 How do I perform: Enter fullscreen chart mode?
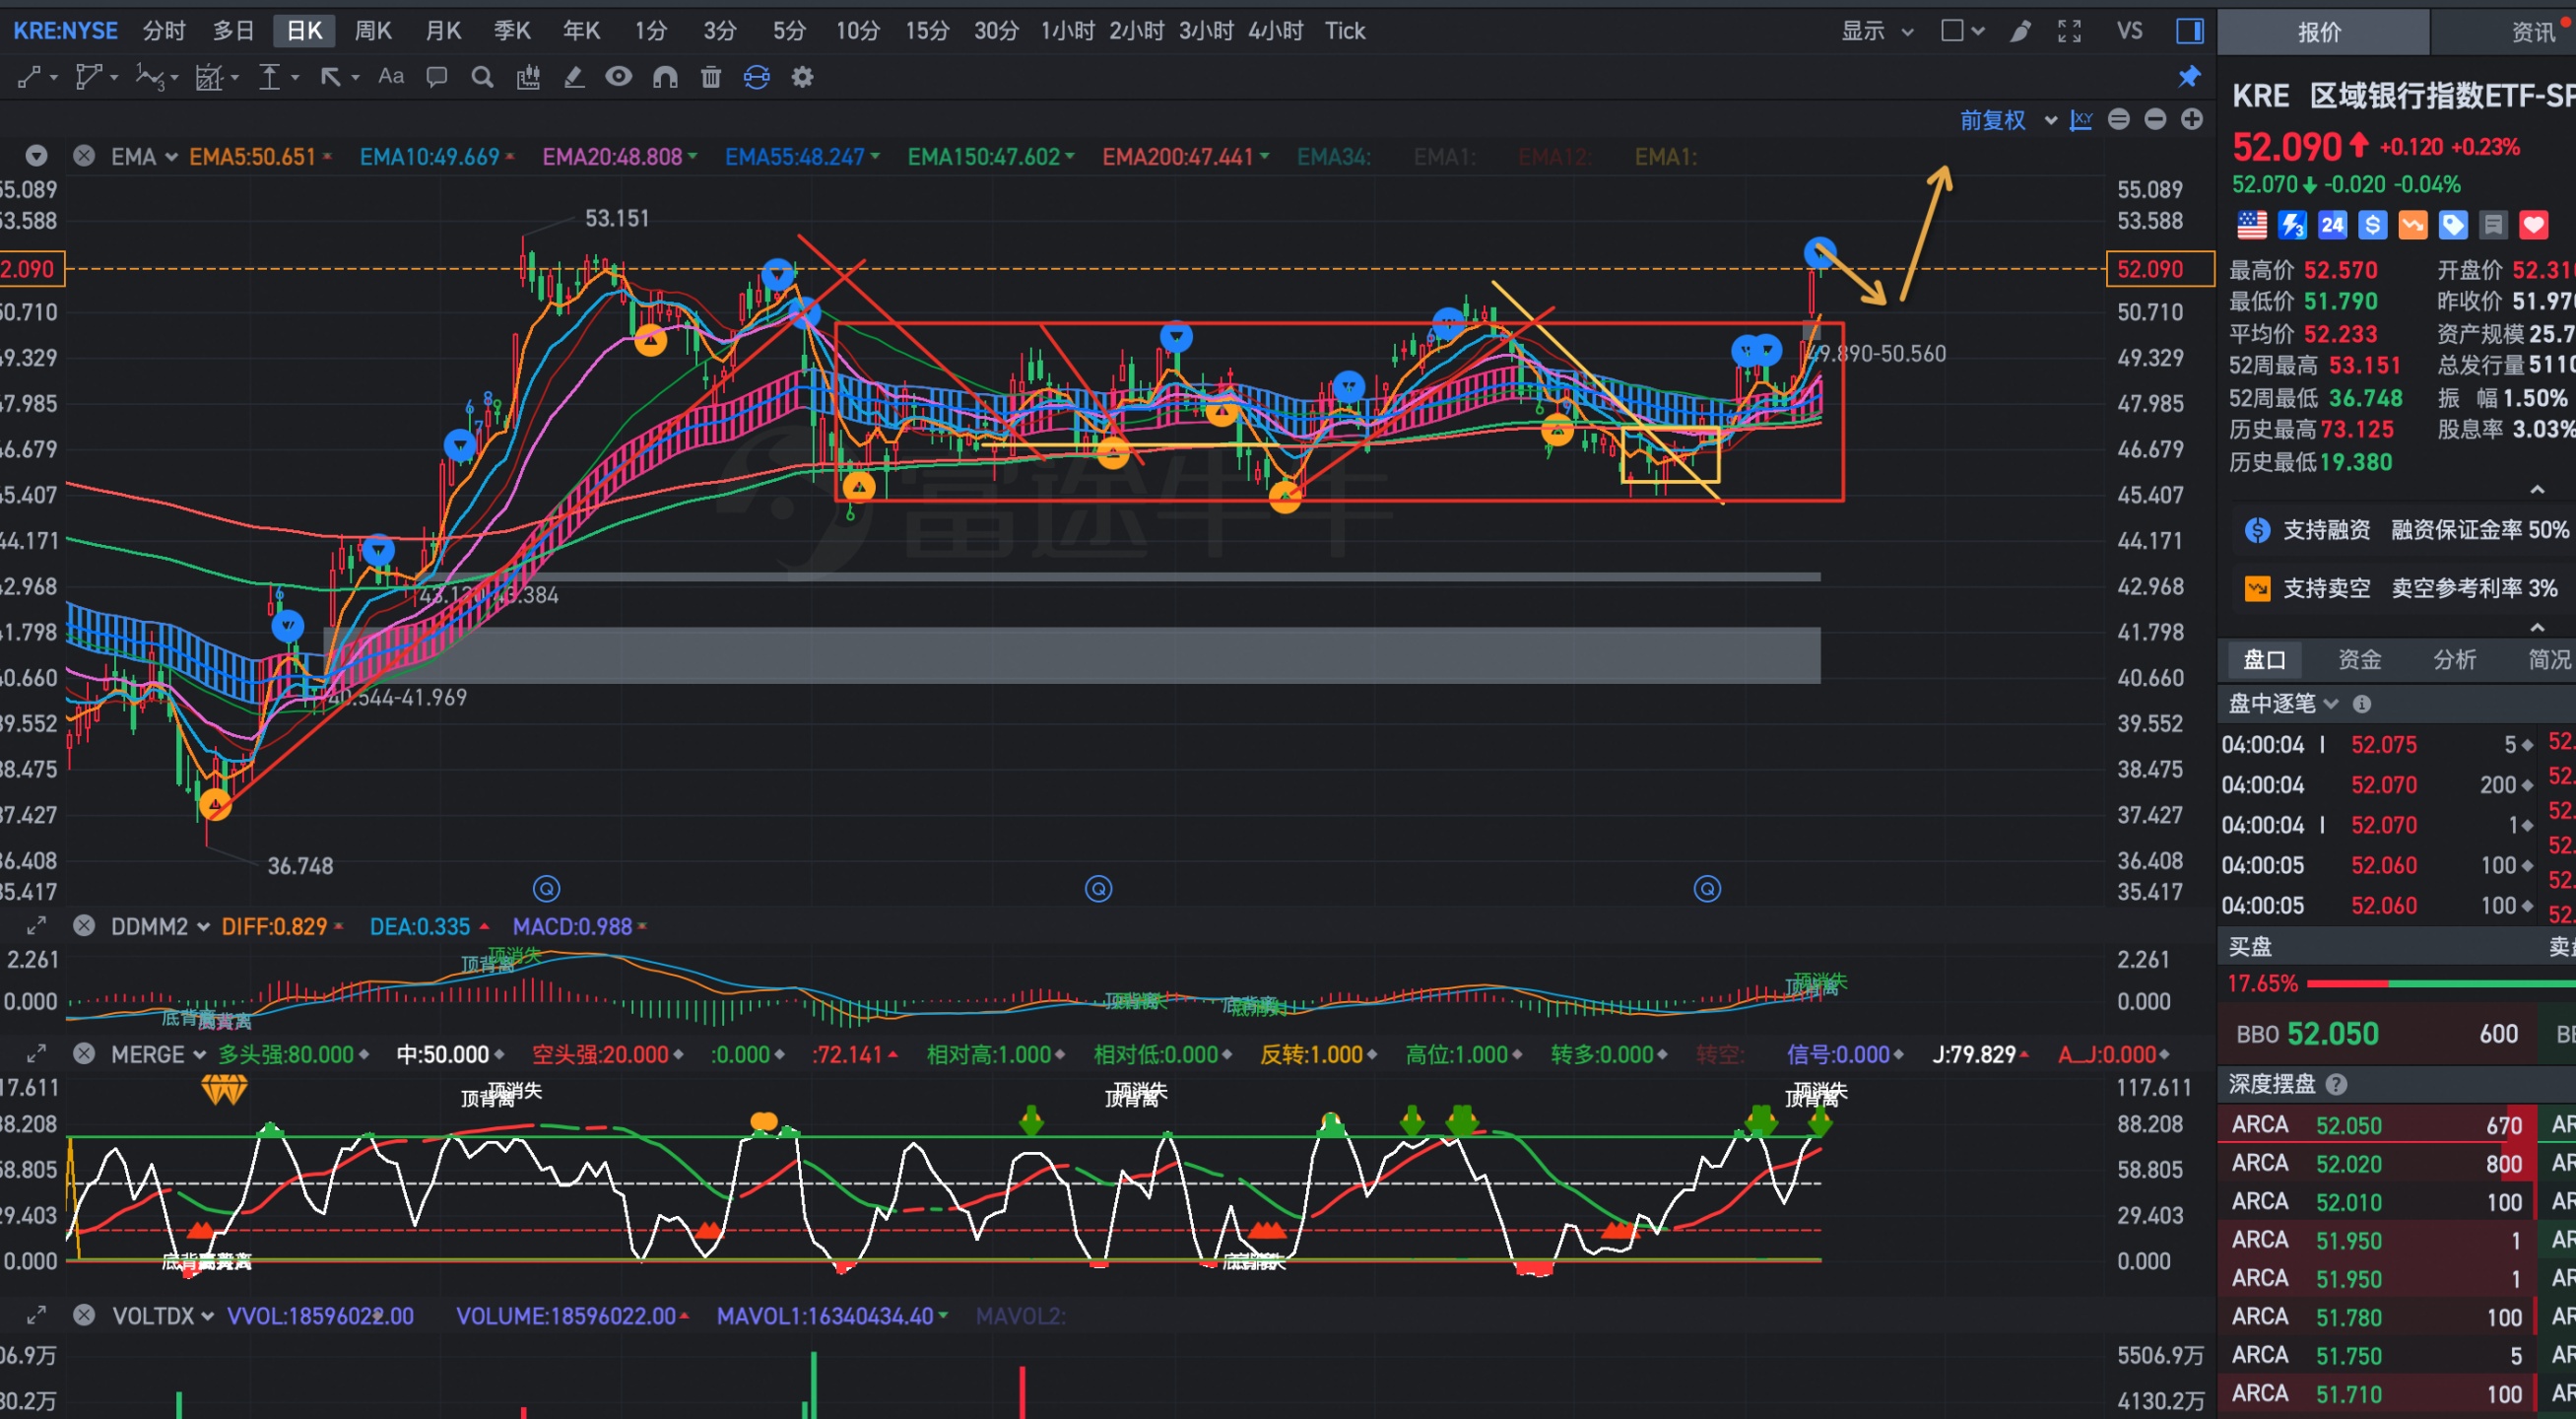click(x=2069, y=31)
